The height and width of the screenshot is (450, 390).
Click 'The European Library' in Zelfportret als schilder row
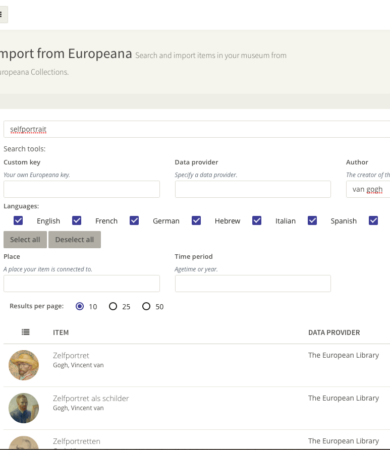click(344, 398)
